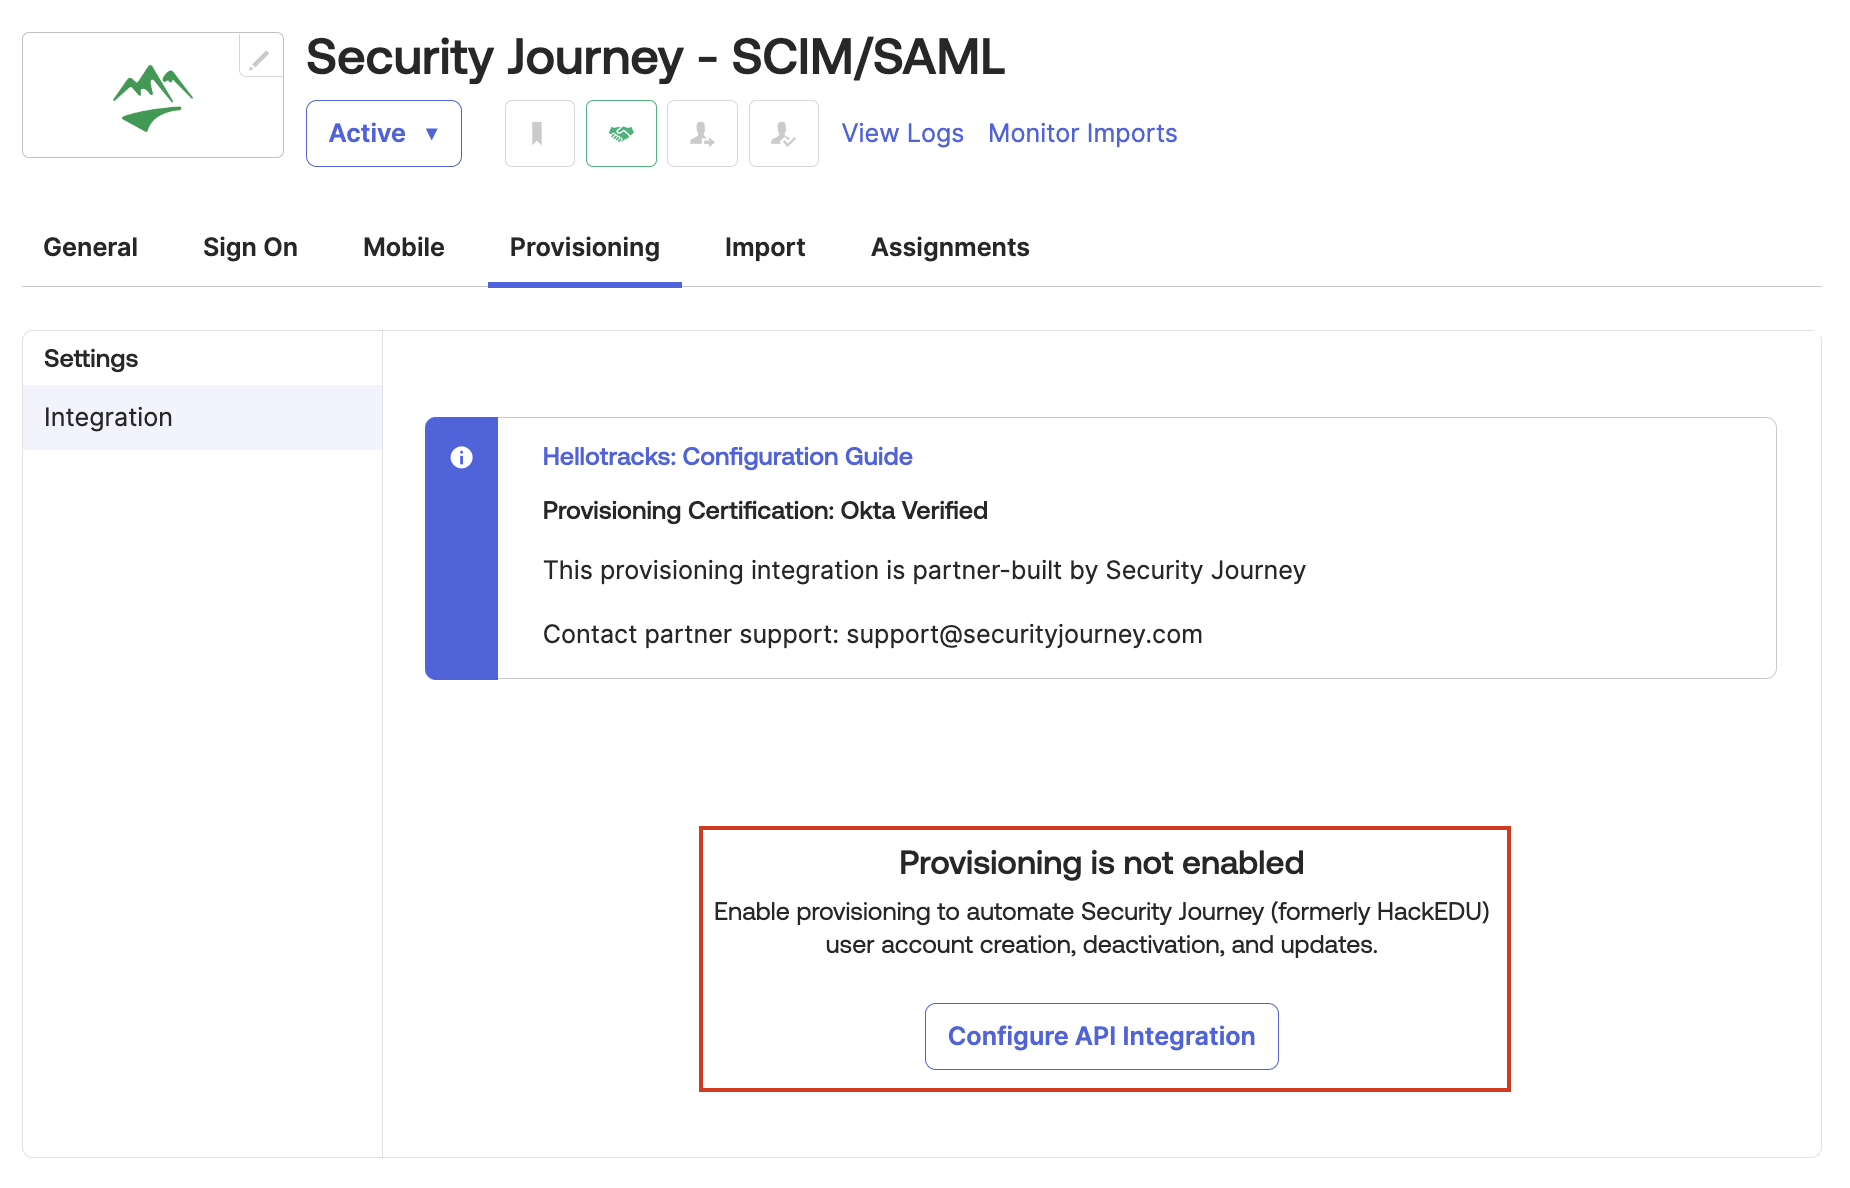Screen dimensions: 1850x1188
Task: Click the pencil edit logo icon
Action: click(x=260, y=57)
